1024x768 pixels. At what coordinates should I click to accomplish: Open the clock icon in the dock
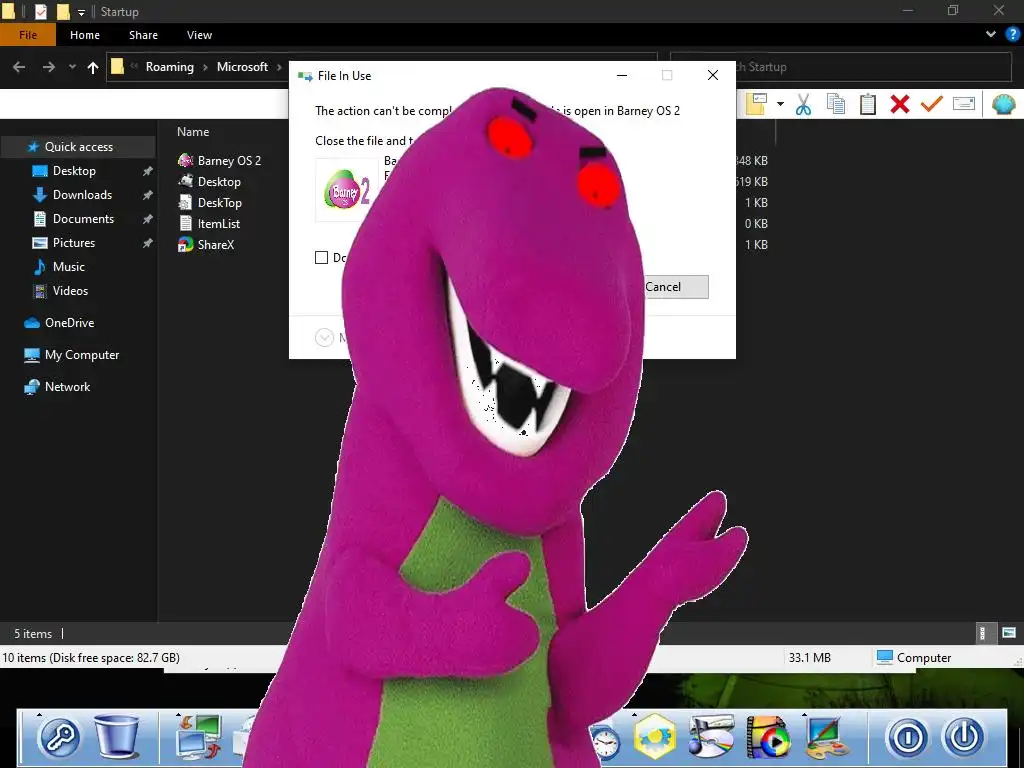(606, 743)
